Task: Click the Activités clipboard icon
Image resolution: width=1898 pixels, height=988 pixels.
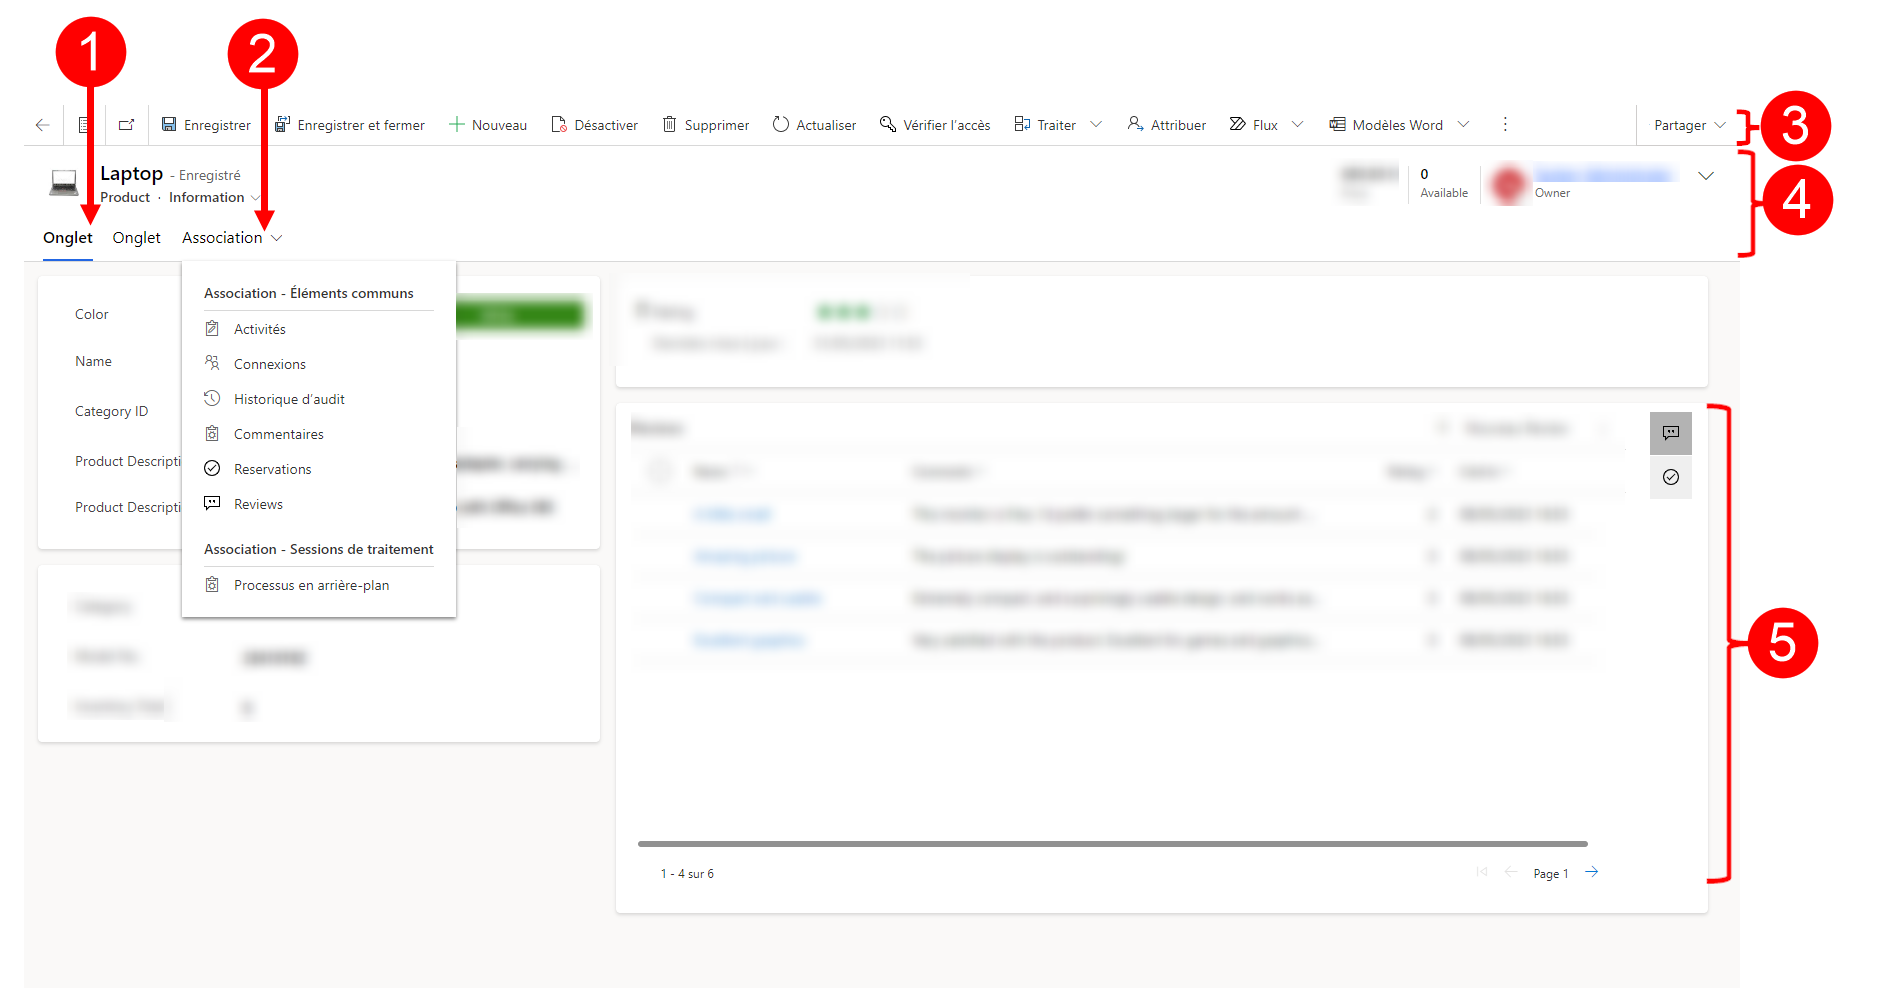Action: point(212,329)
